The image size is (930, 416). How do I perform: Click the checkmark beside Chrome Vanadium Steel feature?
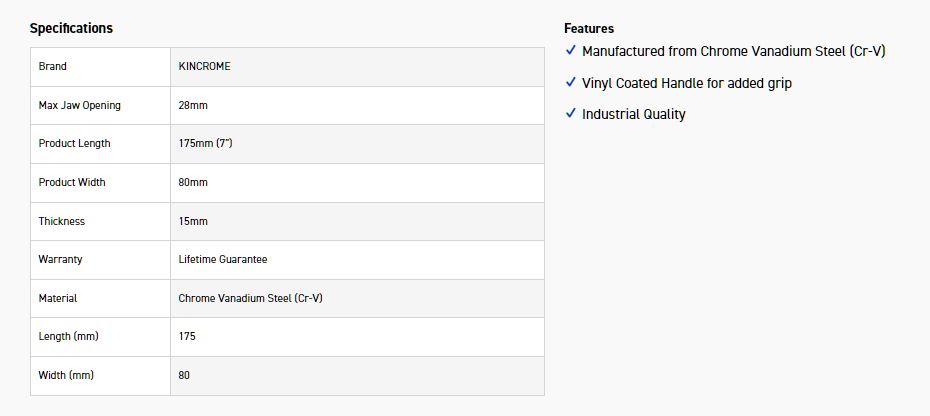(x=571, y=50)
